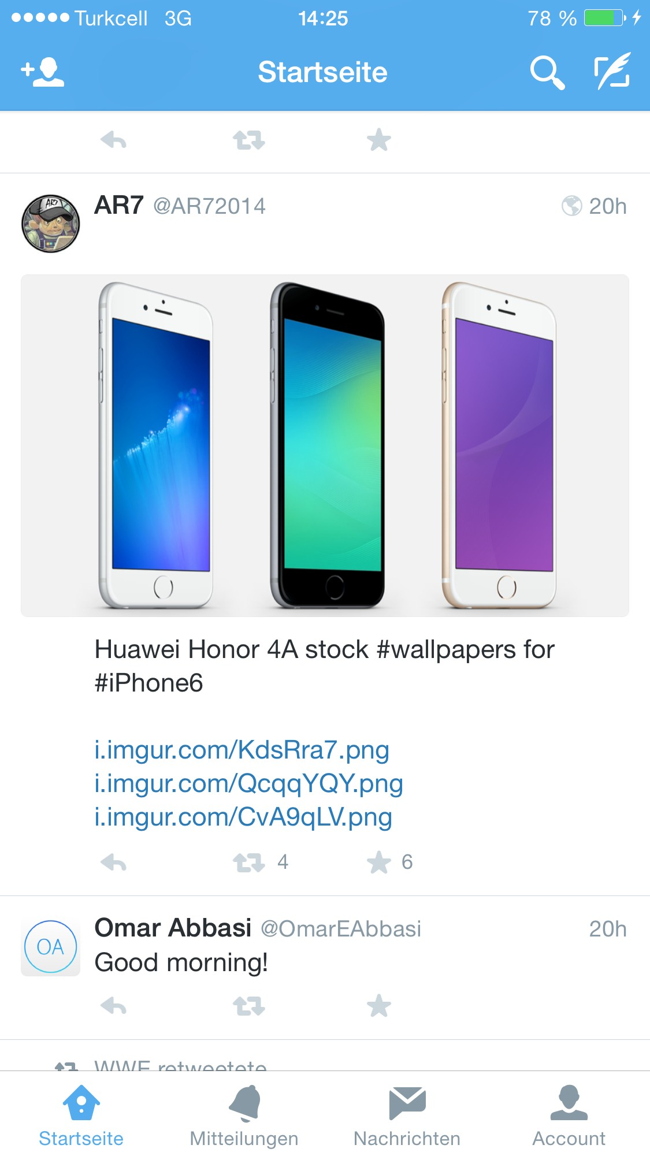The image size is (650, 1156).
Task: Favorite AR7's tweet with star icon
Action: point(378,862)
